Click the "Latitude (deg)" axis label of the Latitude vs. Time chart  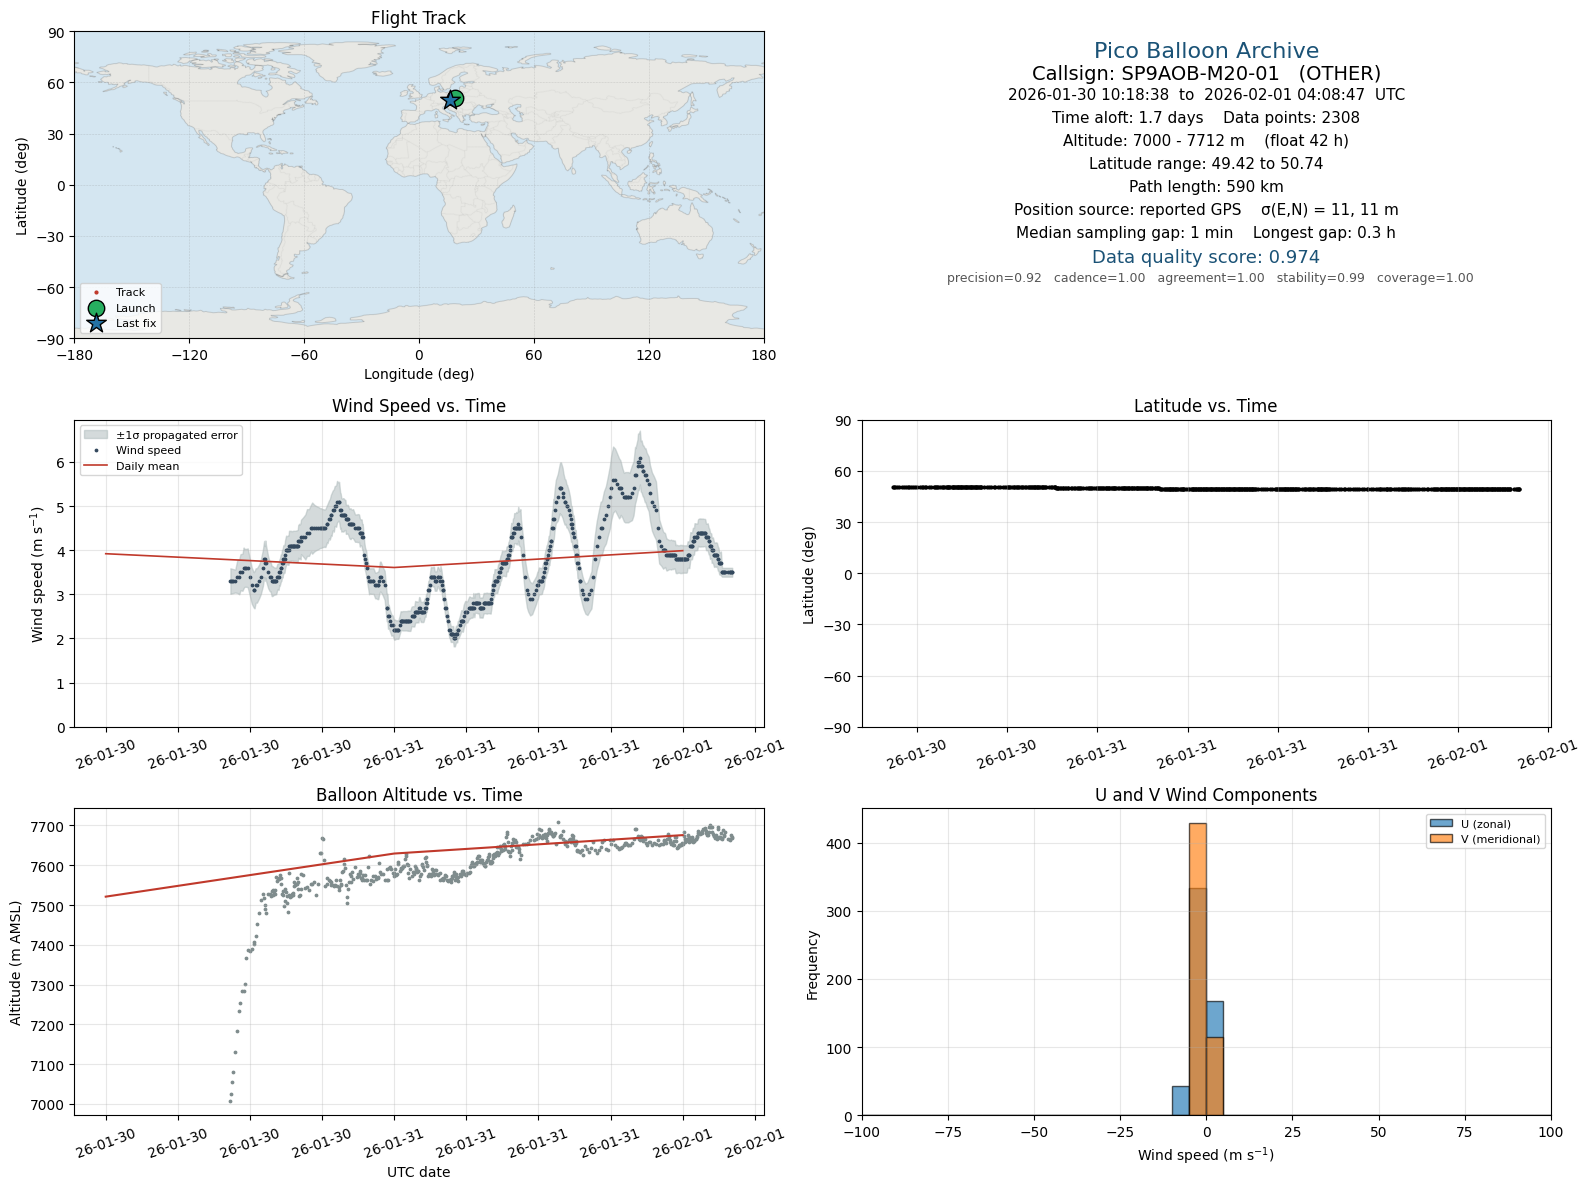coord(809,575)
